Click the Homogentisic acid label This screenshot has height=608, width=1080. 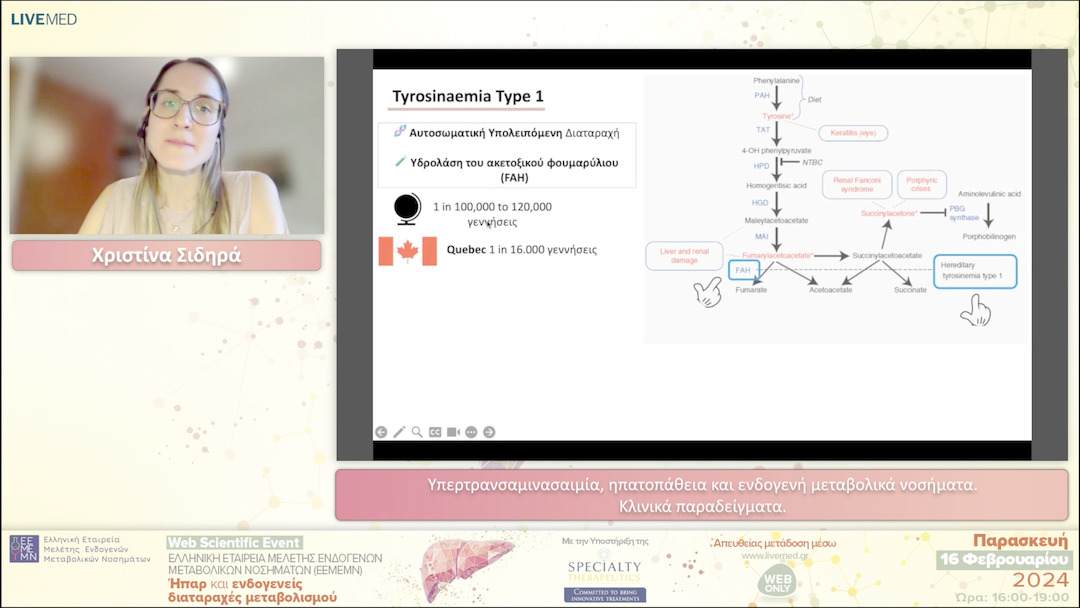(776, 185)
